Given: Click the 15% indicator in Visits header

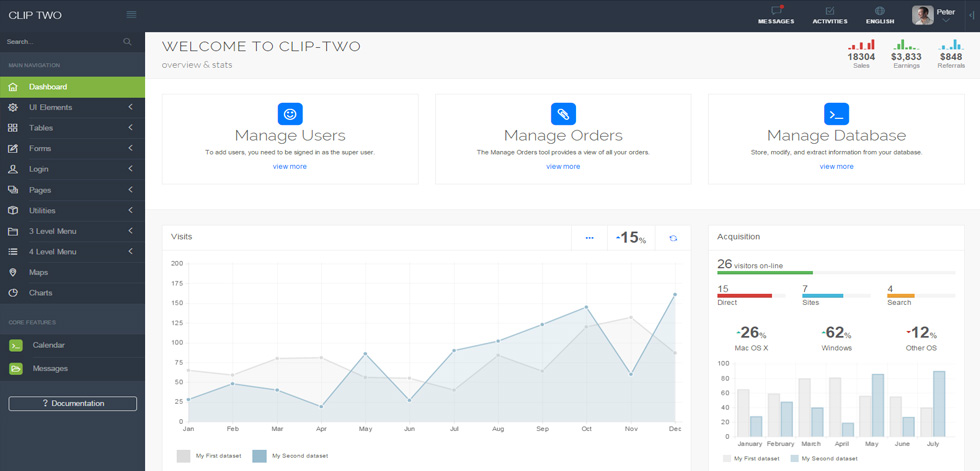Looking at the screenshot, I should coord(631,238).
